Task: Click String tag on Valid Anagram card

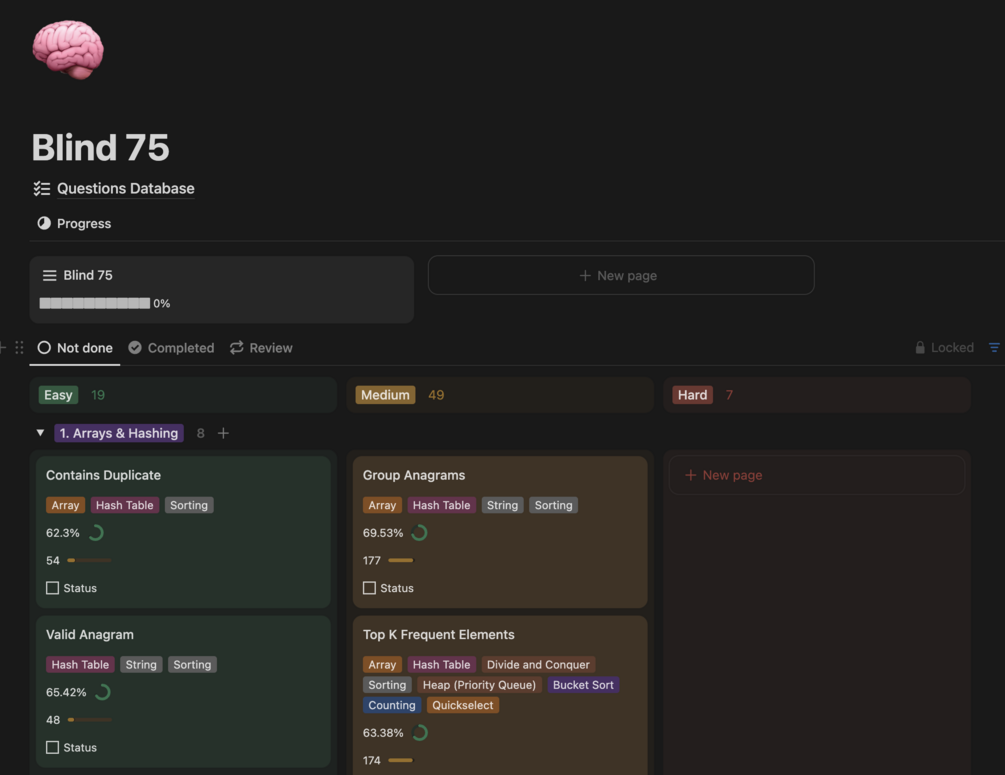Action: (141, 665)
